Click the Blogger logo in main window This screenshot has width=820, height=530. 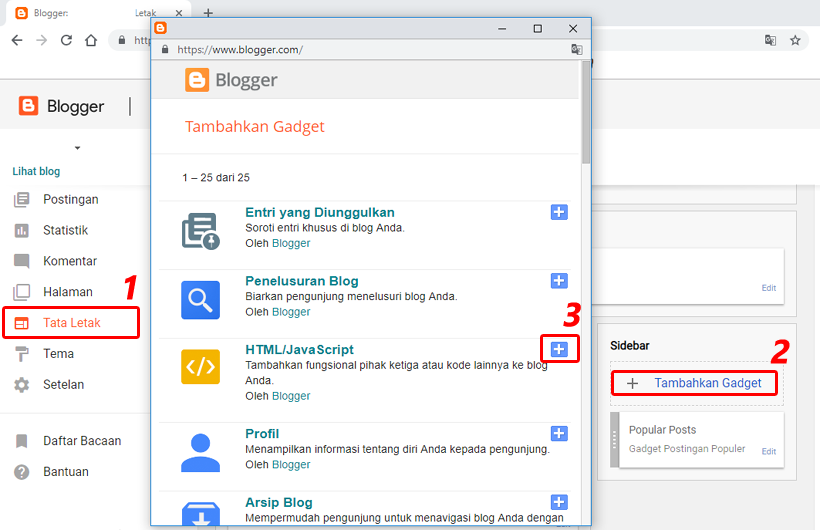point(61,106)
